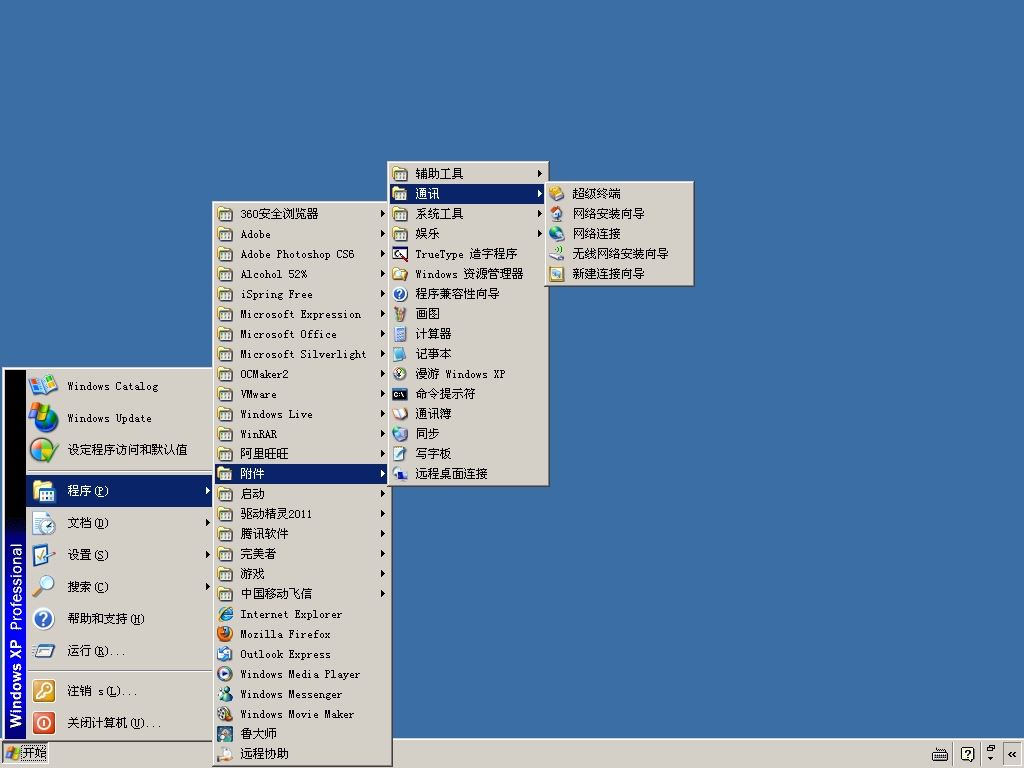This screenshot has width=1024, height=768.
Task: Expand Microsoft Office submenu
Action: pos(302,334)
